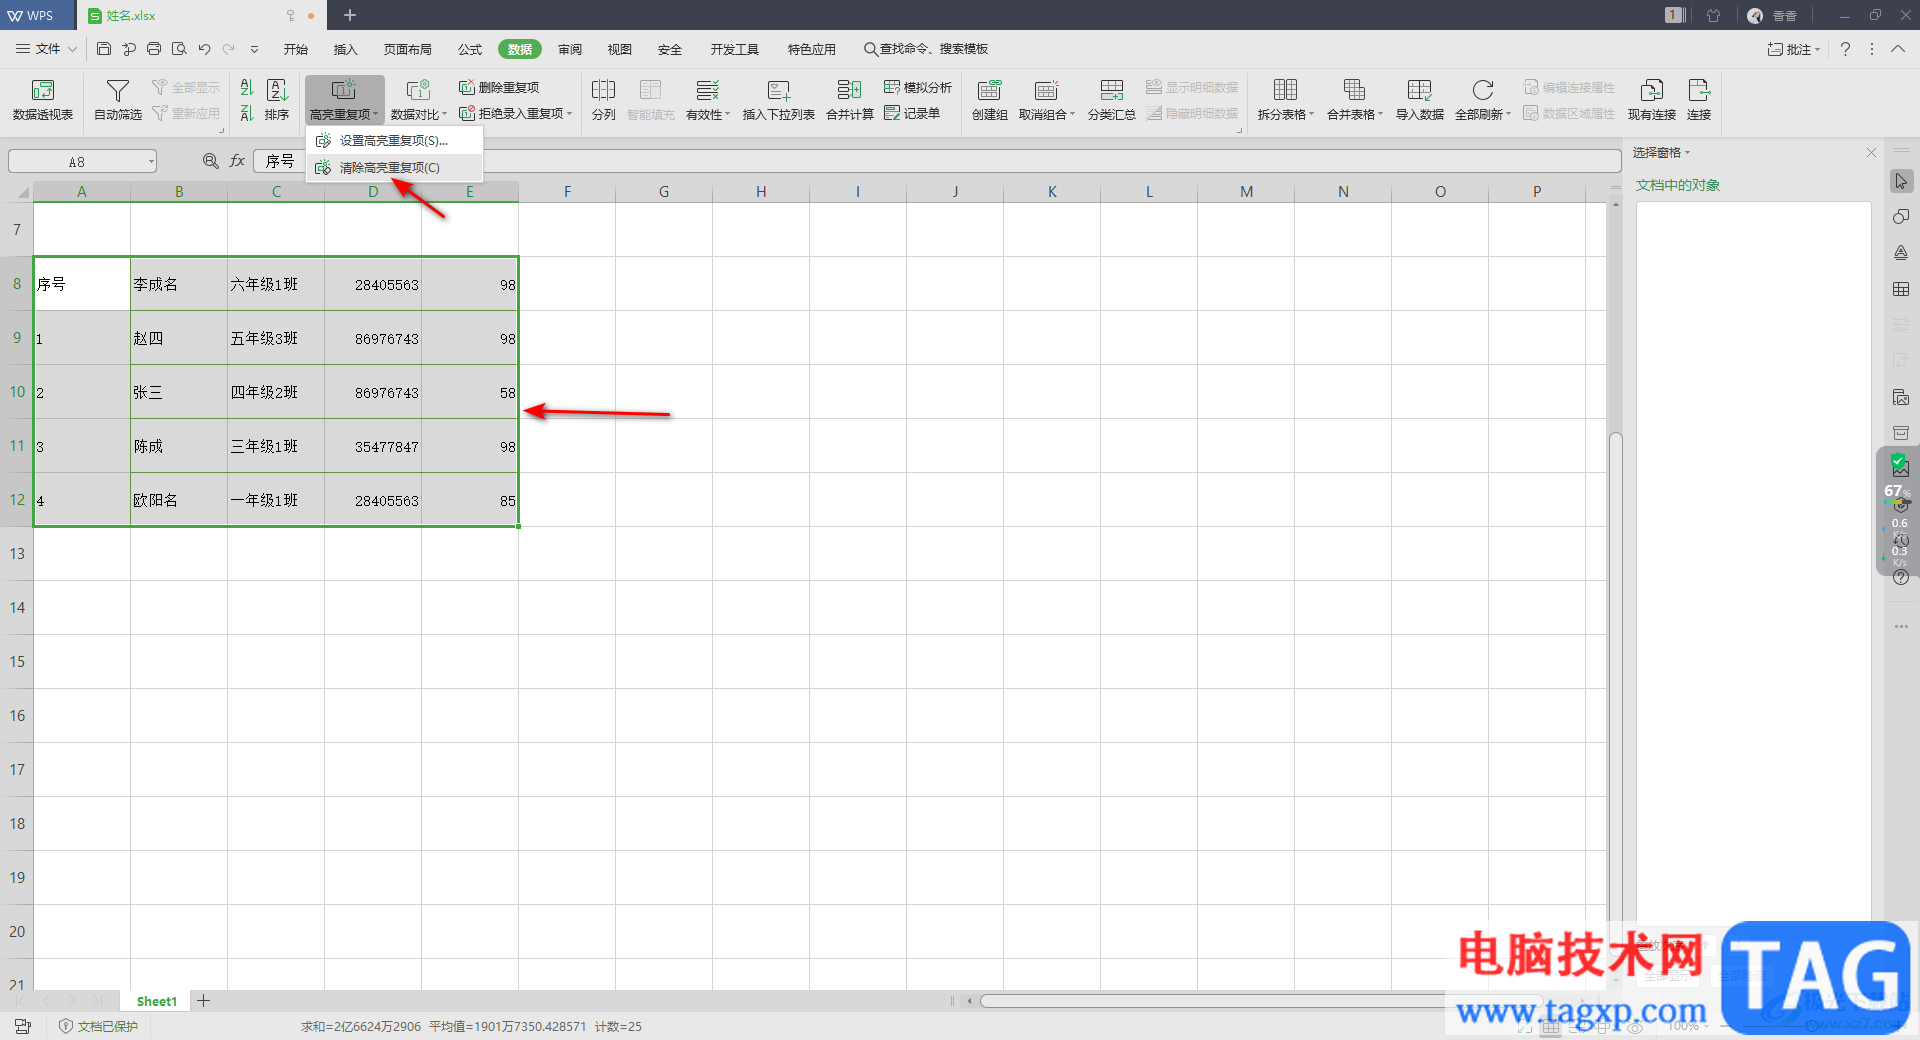This screenshot has height=1040, width=1920.
Task: Select cell containing 欧阳名
Action: (x=179, y=500)
